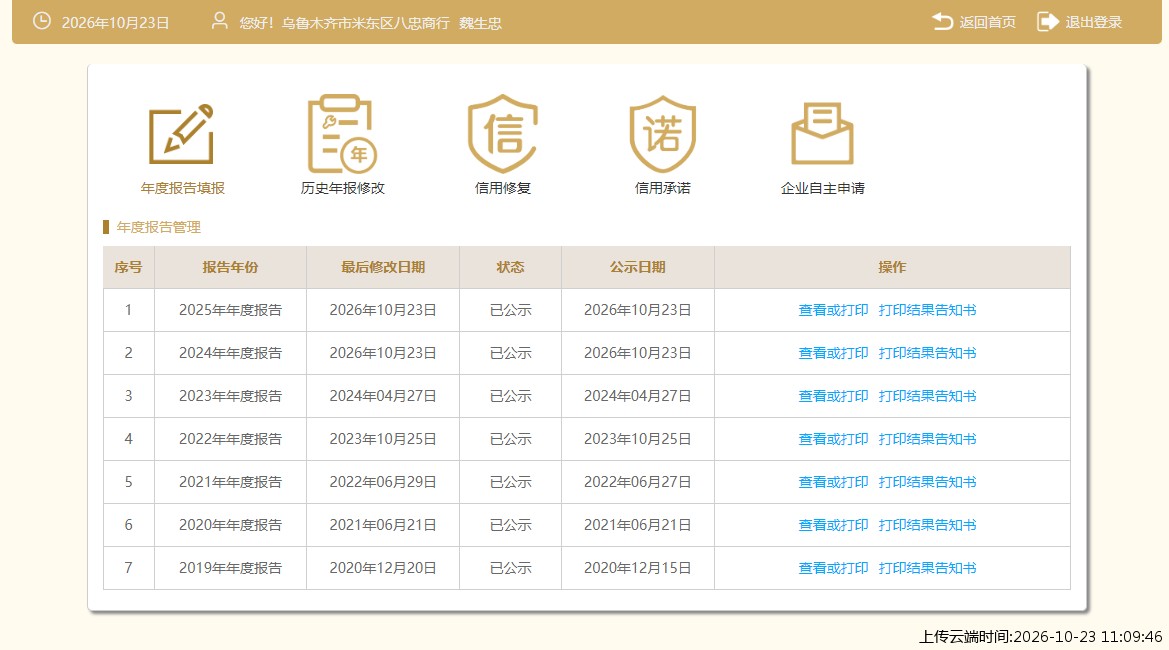
Task: Click 查看或打印 for 2019年年度报告
Action: 833,568
